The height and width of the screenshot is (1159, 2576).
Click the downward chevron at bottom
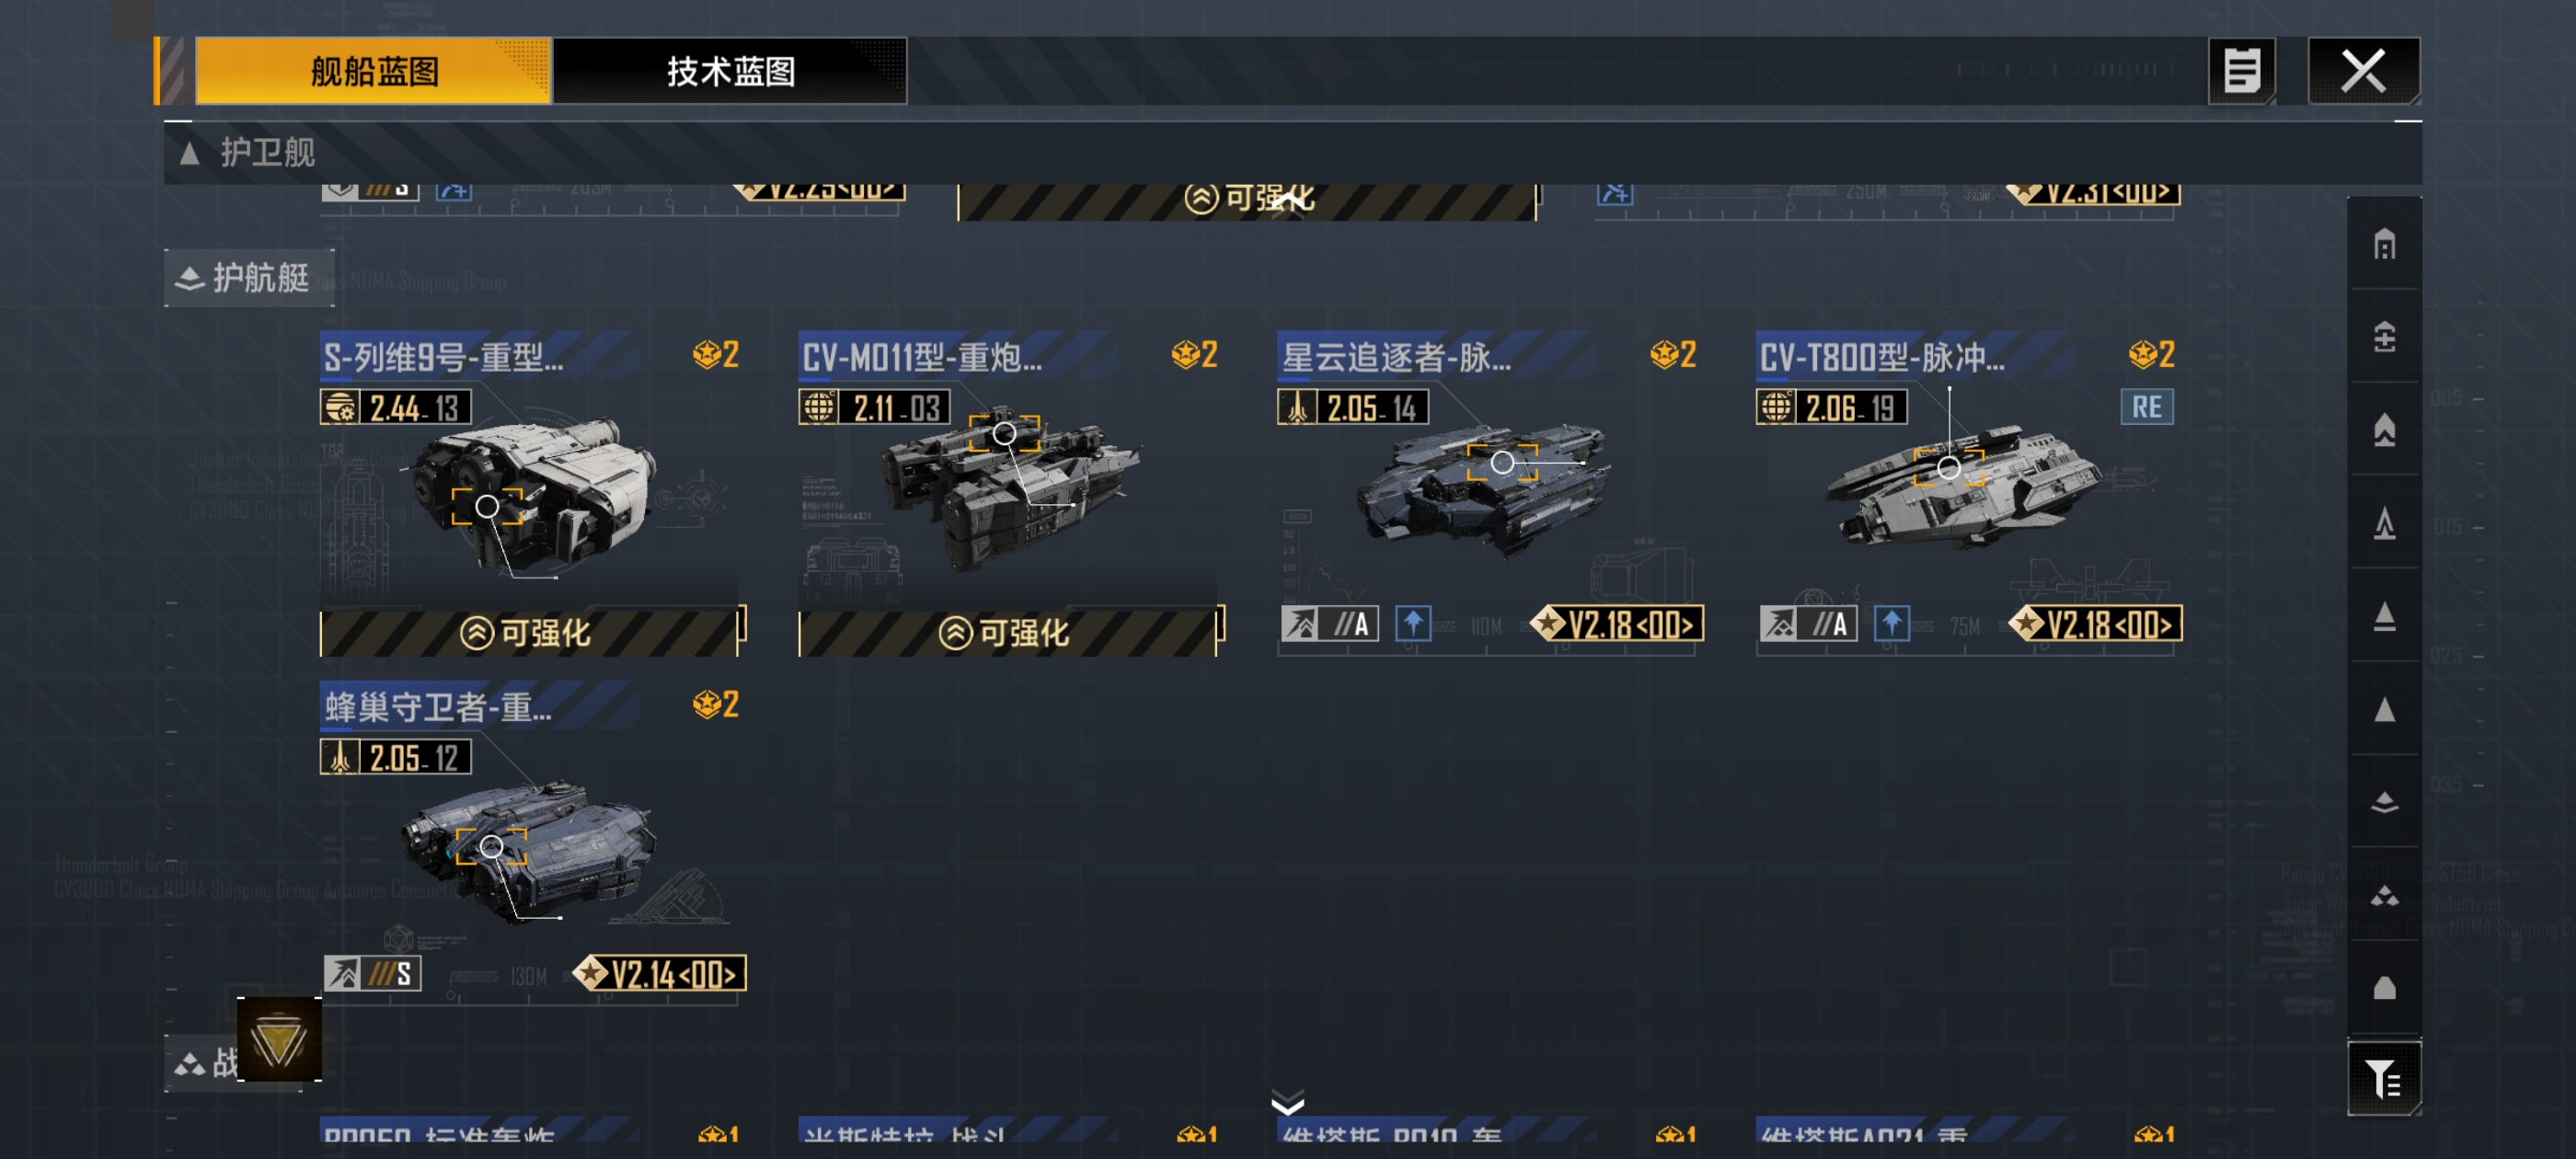coord(1287,1101)
